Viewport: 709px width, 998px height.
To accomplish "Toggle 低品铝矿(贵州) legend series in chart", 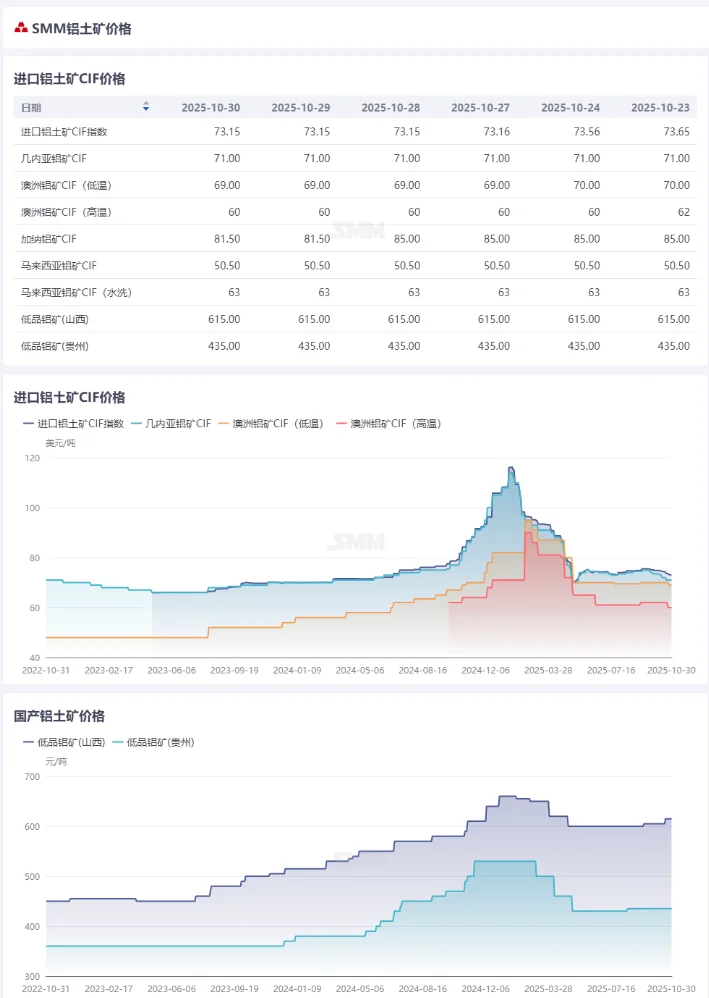I will pyautogui.click(x=153, y=742).
